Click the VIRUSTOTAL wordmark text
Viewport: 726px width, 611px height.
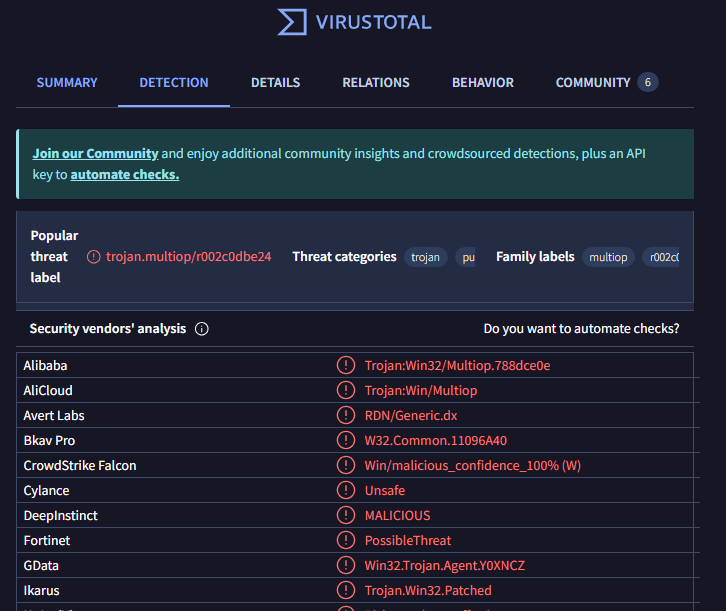tap(374, 22)
